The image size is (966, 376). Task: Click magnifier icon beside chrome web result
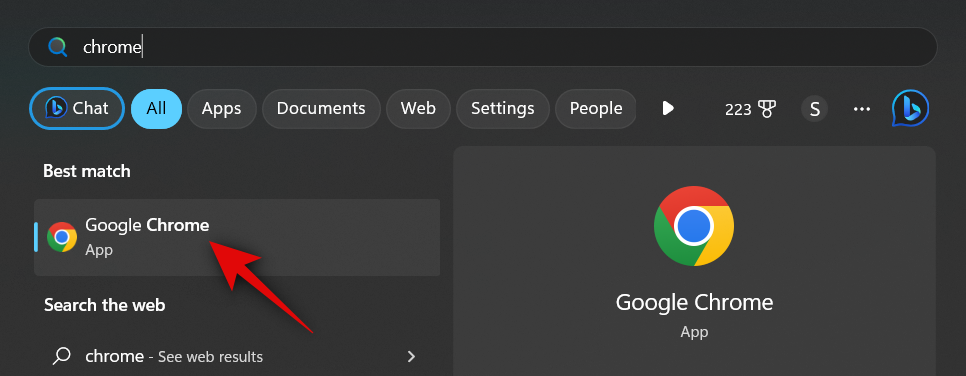(x=62, y=356)
